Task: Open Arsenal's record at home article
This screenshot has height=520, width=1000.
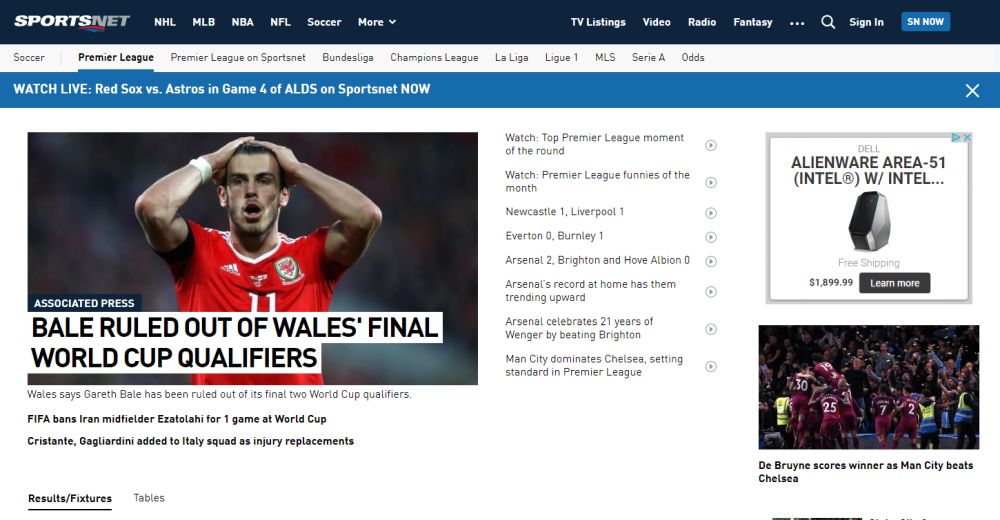Action: pyautogui.click(x=591, y=291)
